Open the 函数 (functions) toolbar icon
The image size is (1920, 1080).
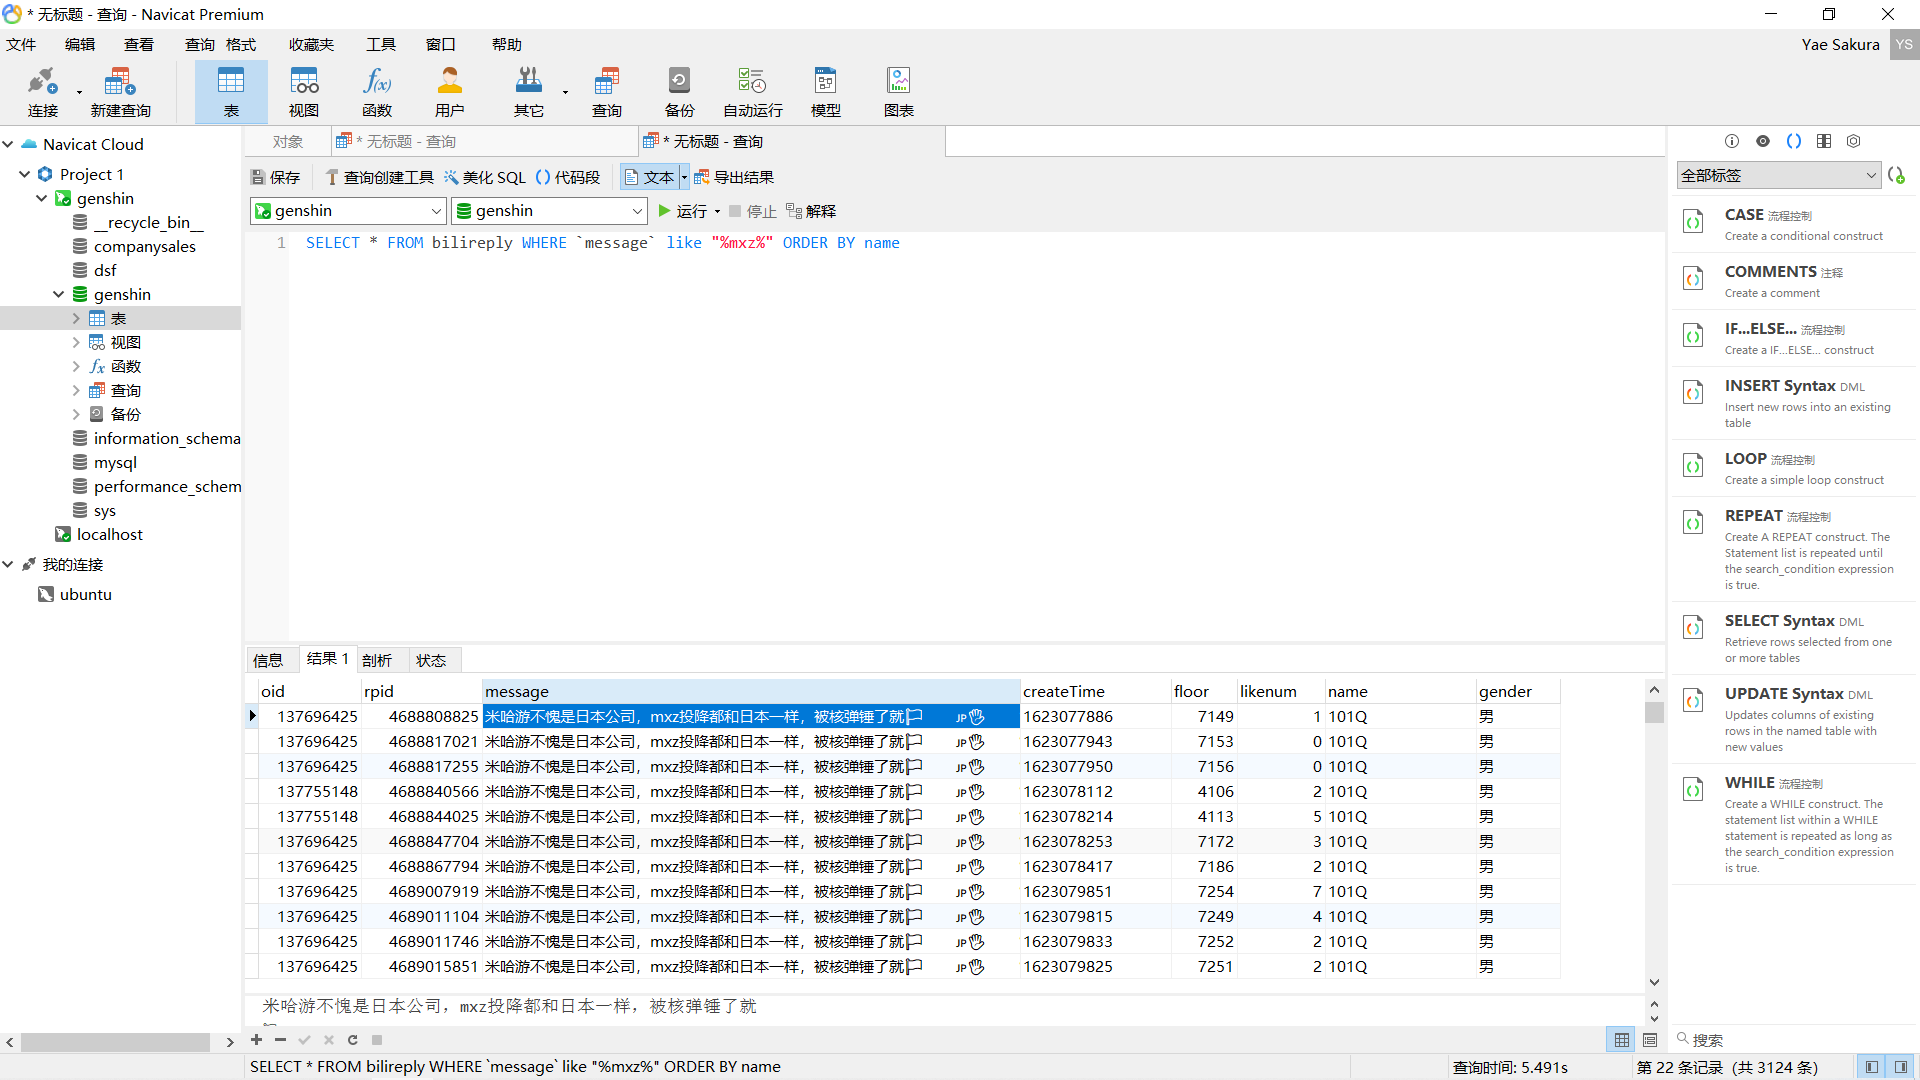click(x=377, y=92)
